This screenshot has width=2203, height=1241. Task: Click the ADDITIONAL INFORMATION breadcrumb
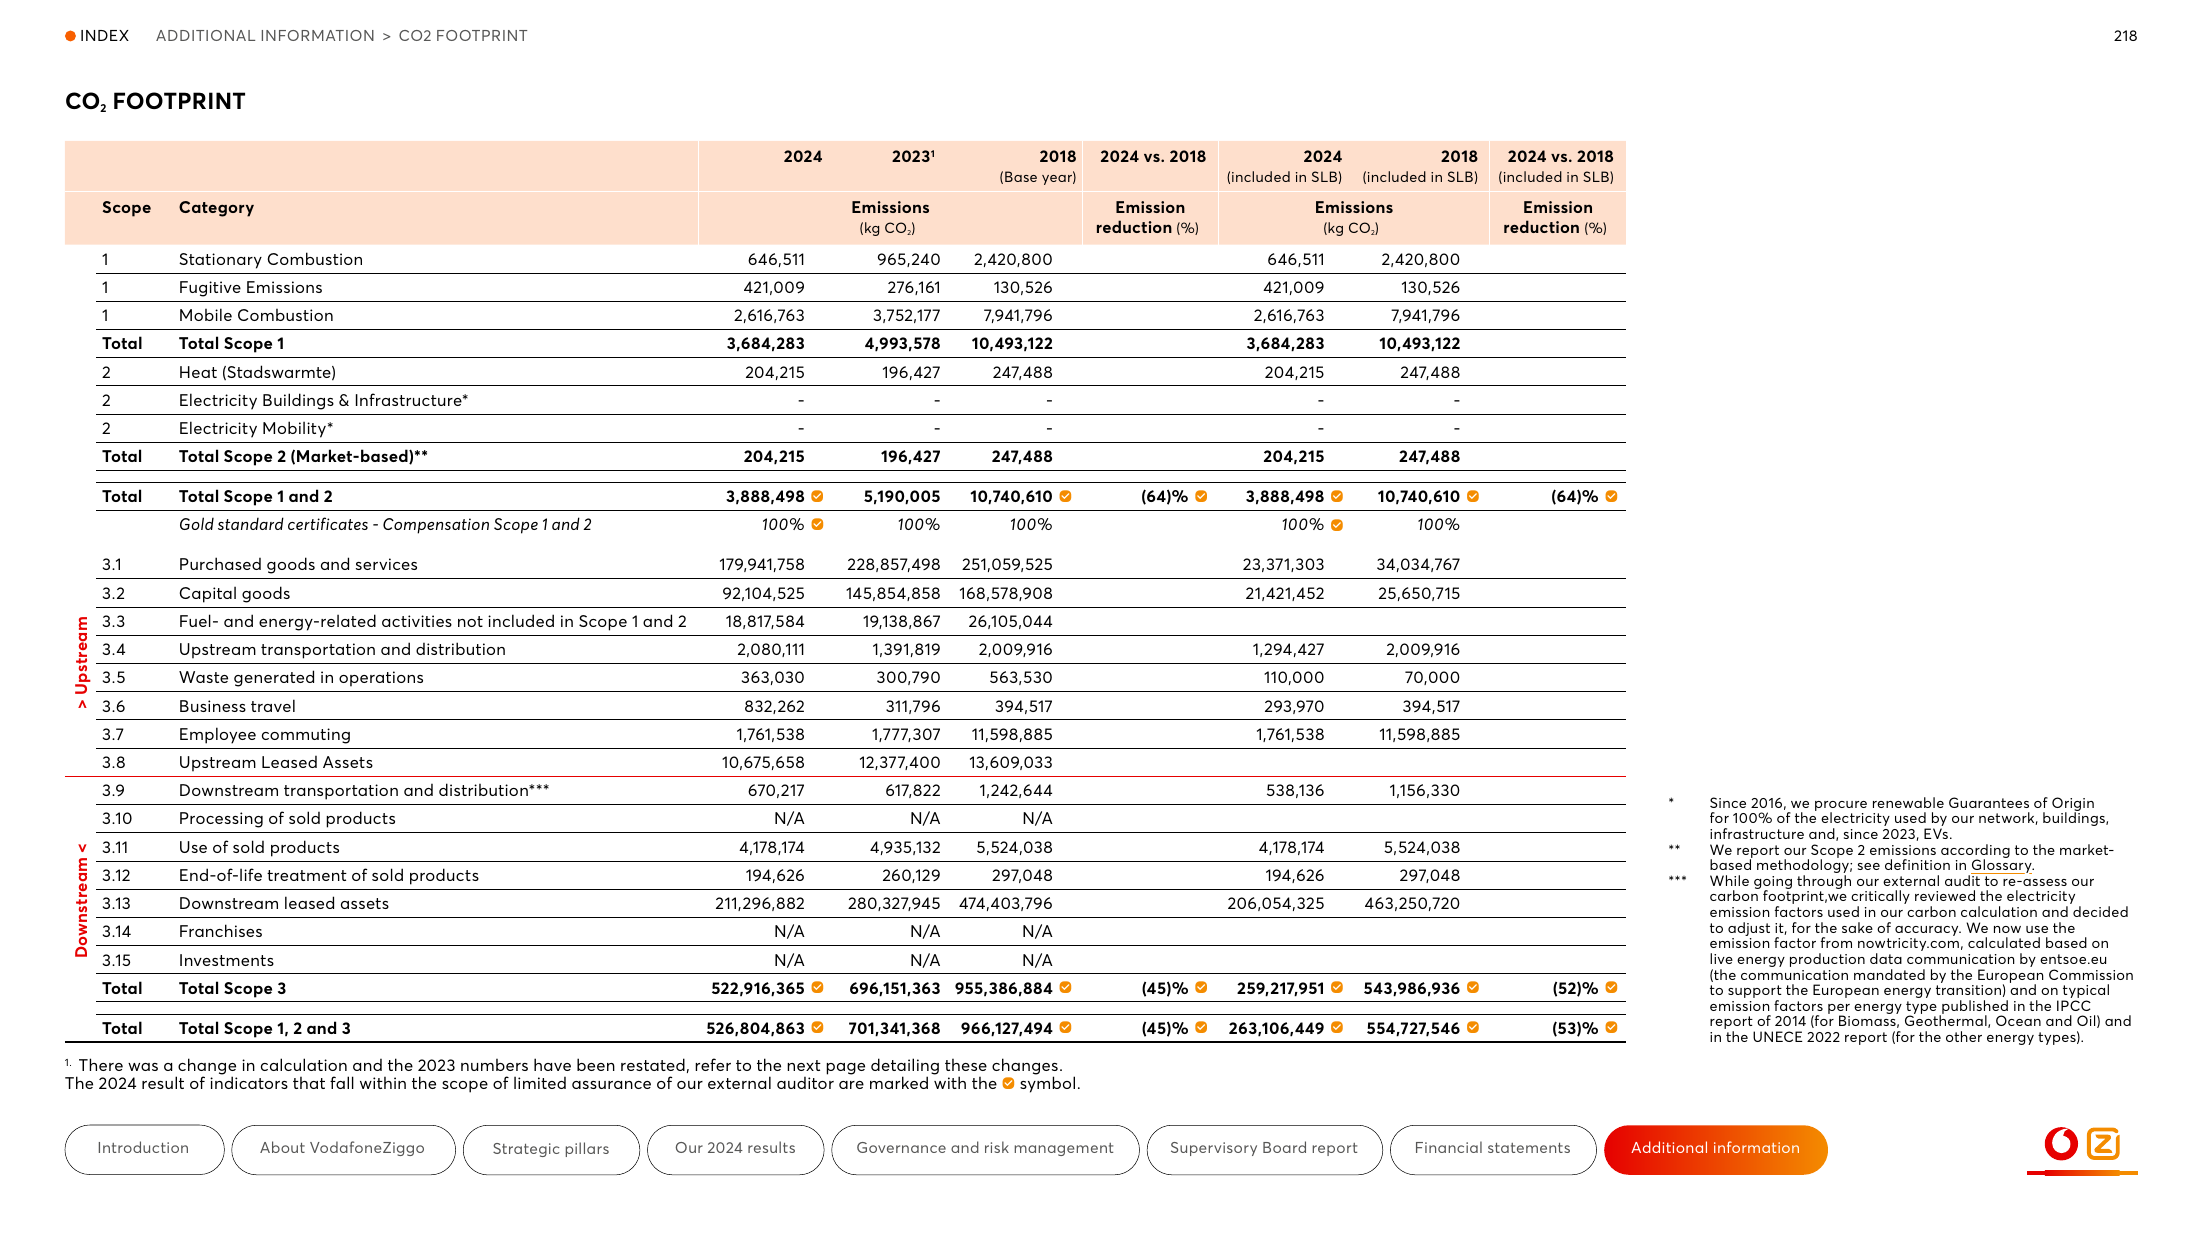[x=265, y=36]
